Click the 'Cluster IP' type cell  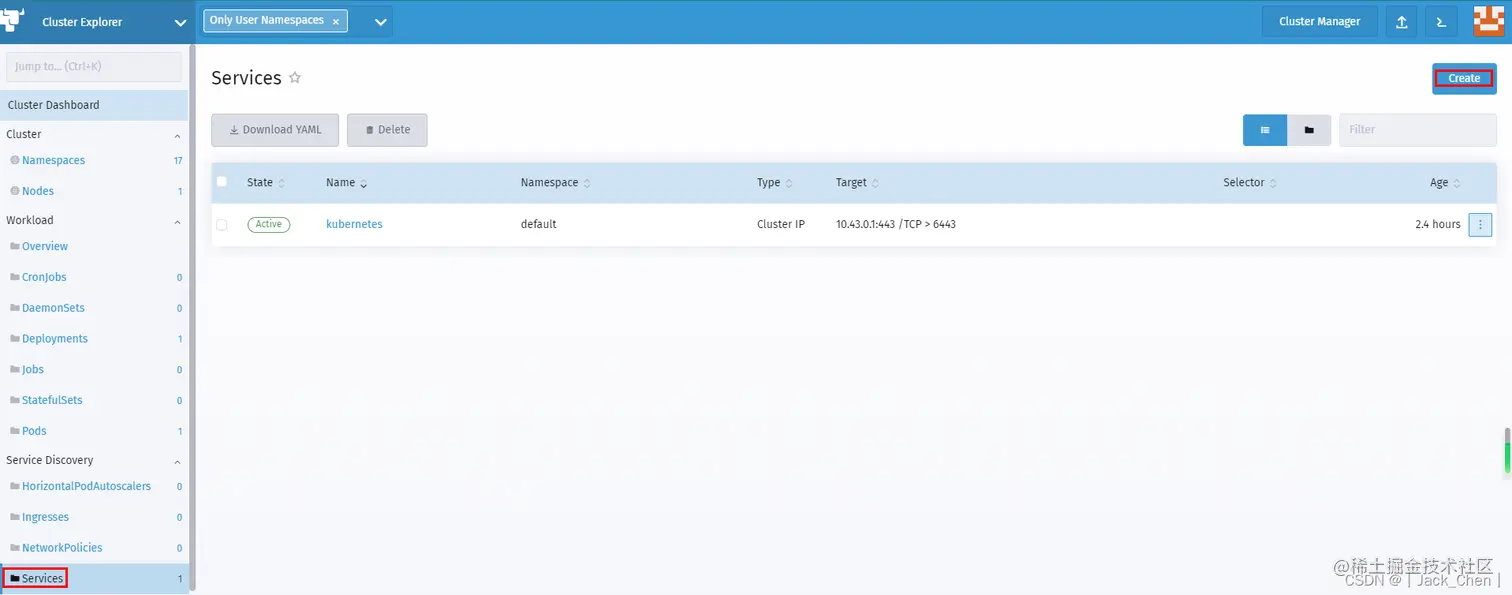pyautogui.click(x=781, y=224)
